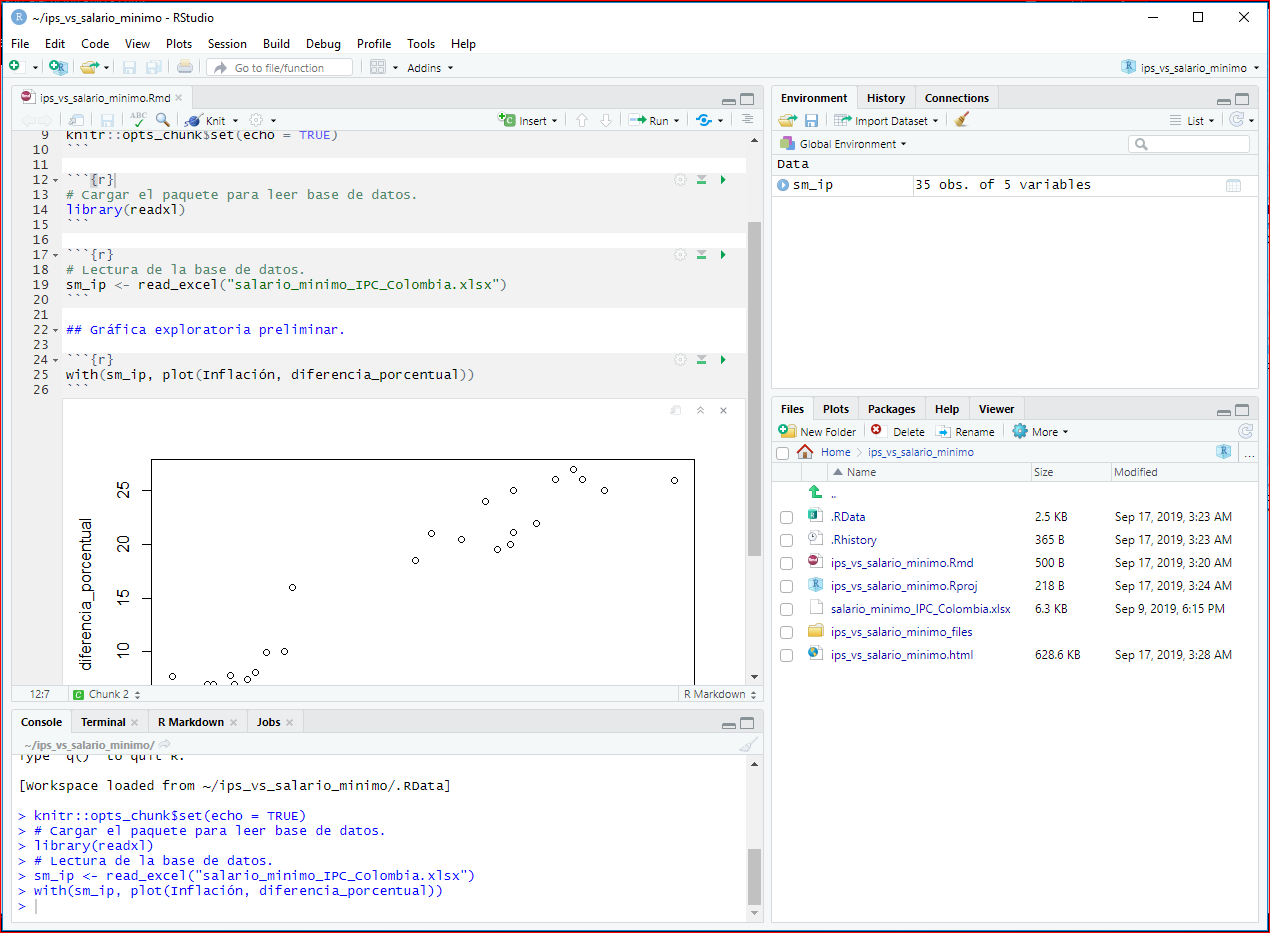The image size is (1270, 933).
Task: Run chunk 2 green play arrow
Action: coord(723,180)
